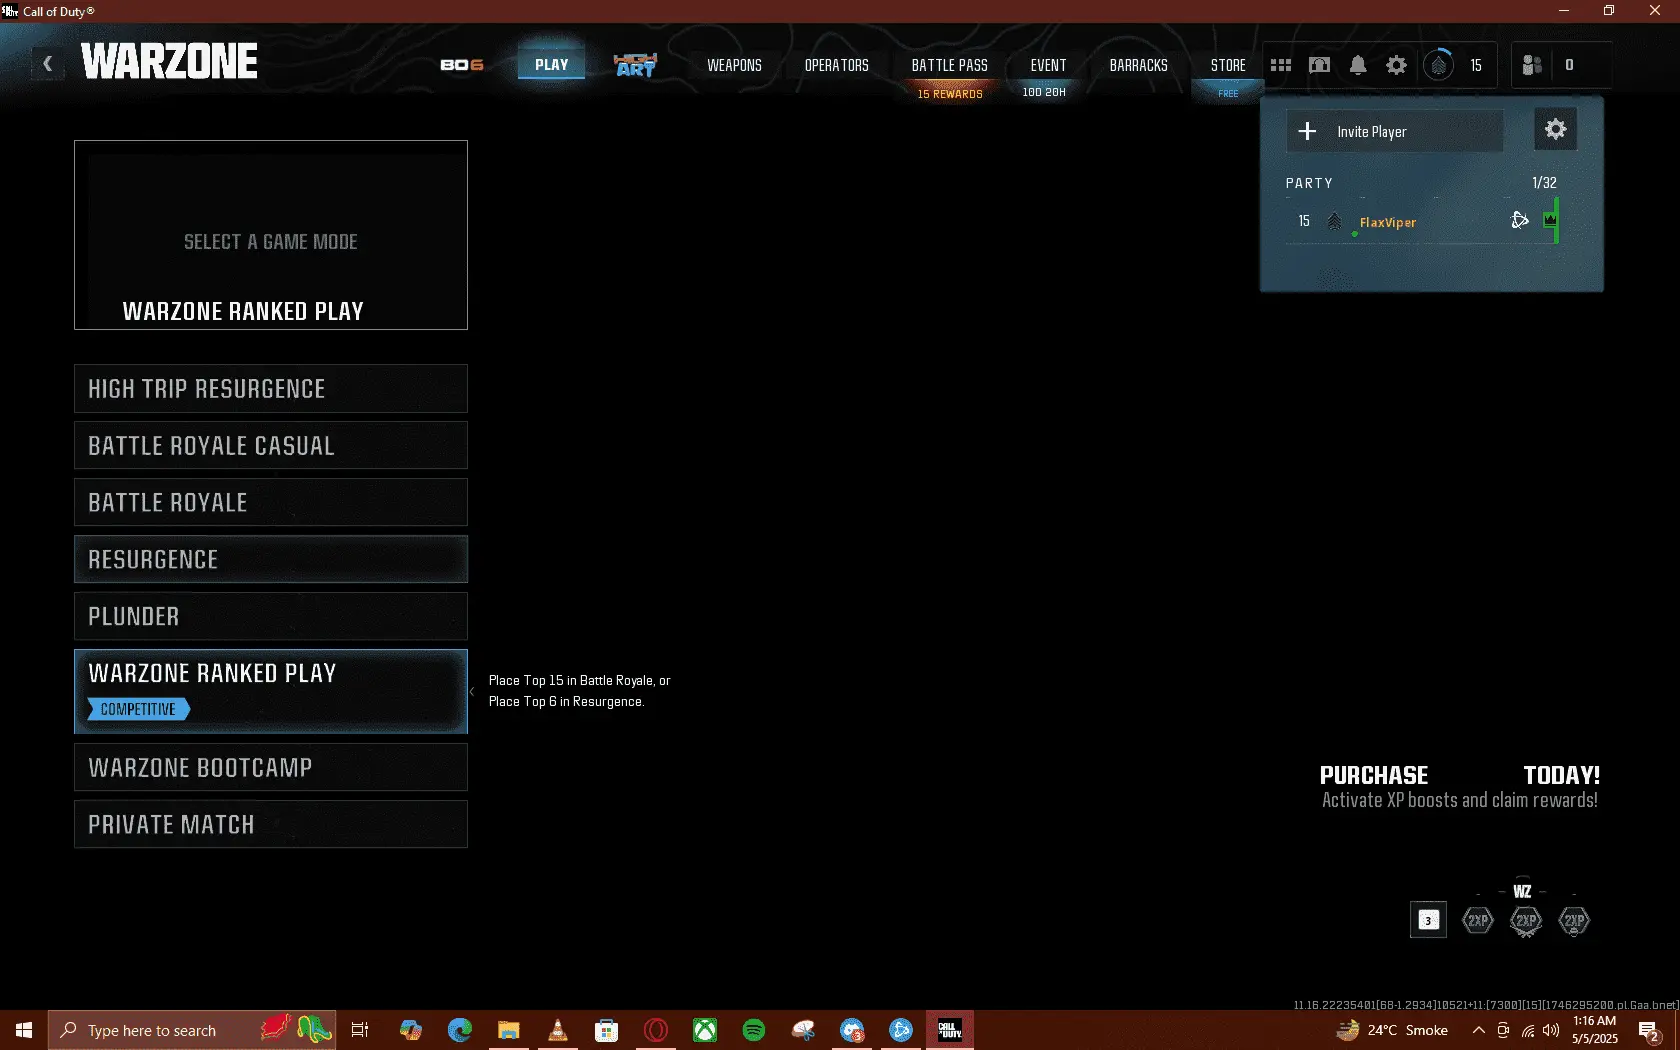The width and height of the screenshot is (1680, 1050).
Task: Choose WARZONE RANKED PLAY mode
Action: pyautogui.click(x=271, y=691)
